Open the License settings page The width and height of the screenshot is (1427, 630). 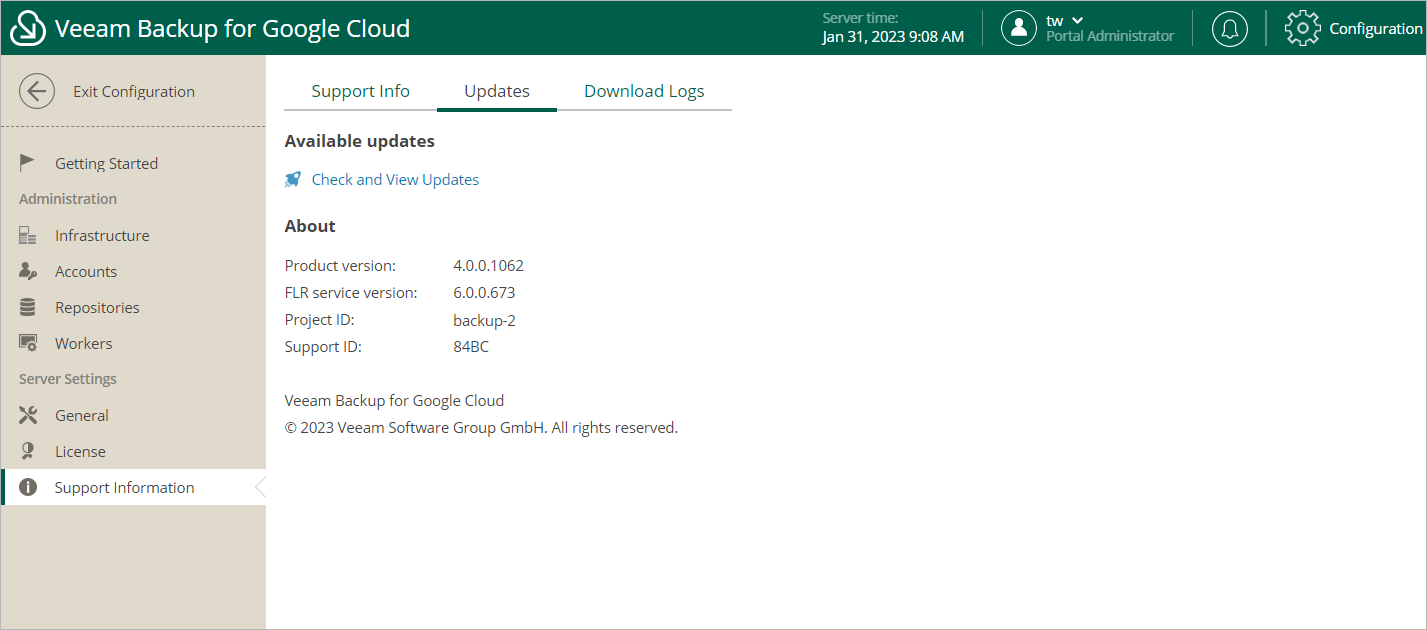(x=80, y=452)
